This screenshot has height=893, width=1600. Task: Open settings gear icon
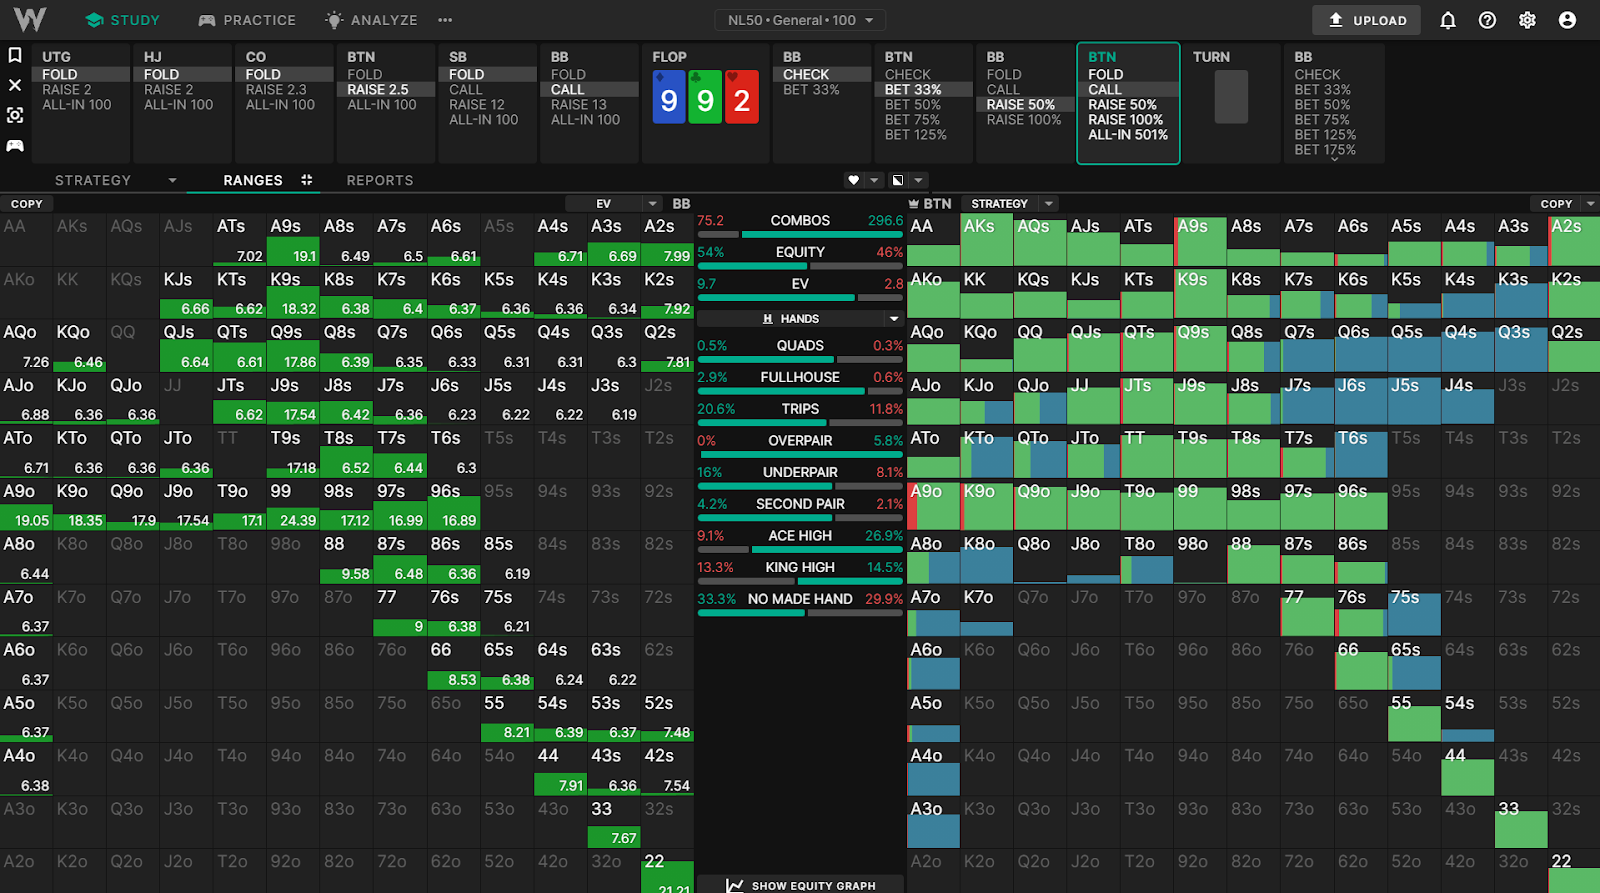click(1527, 20)
